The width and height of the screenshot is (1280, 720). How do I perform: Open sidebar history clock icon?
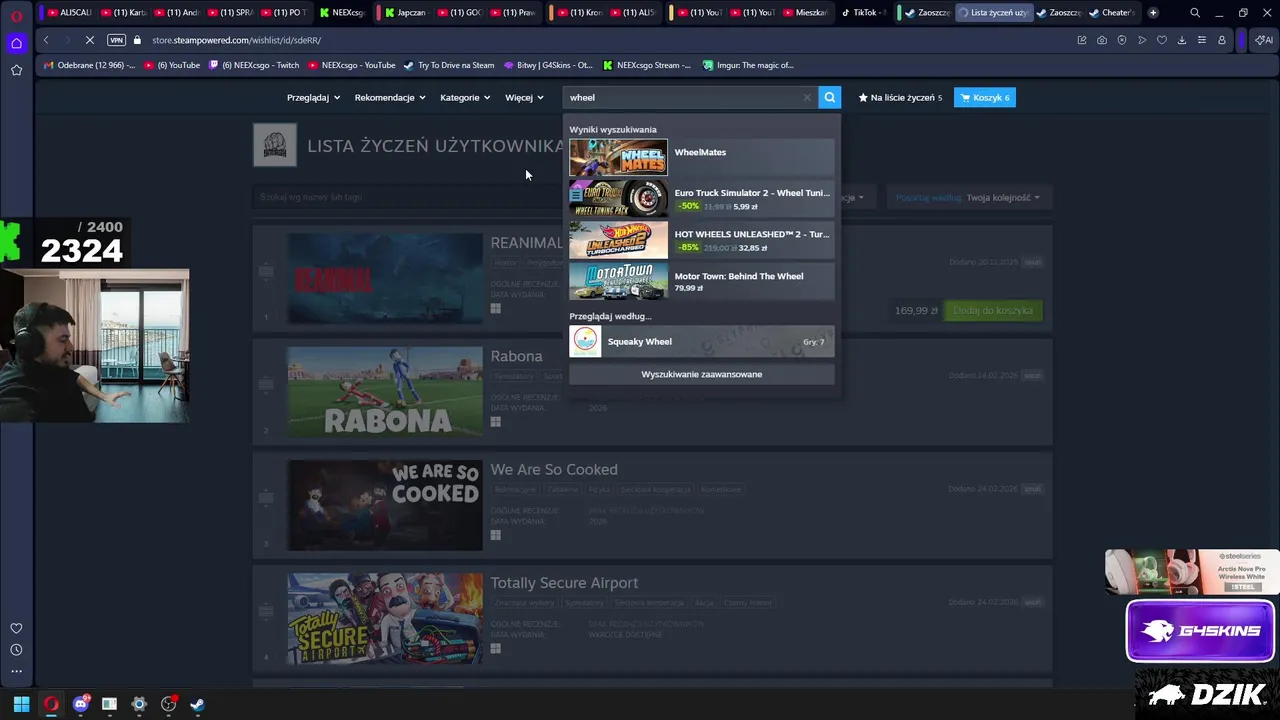16,650
